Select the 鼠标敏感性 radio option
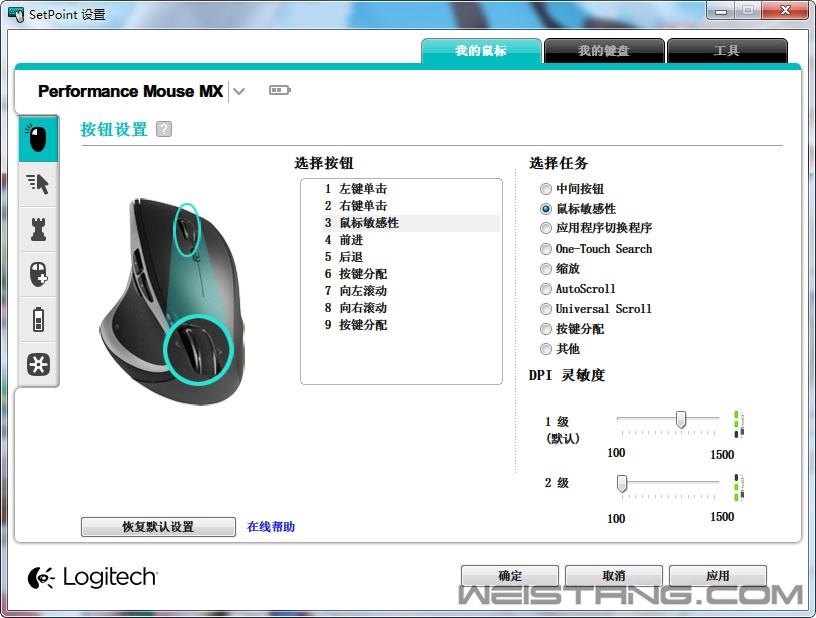 point(545,209)
